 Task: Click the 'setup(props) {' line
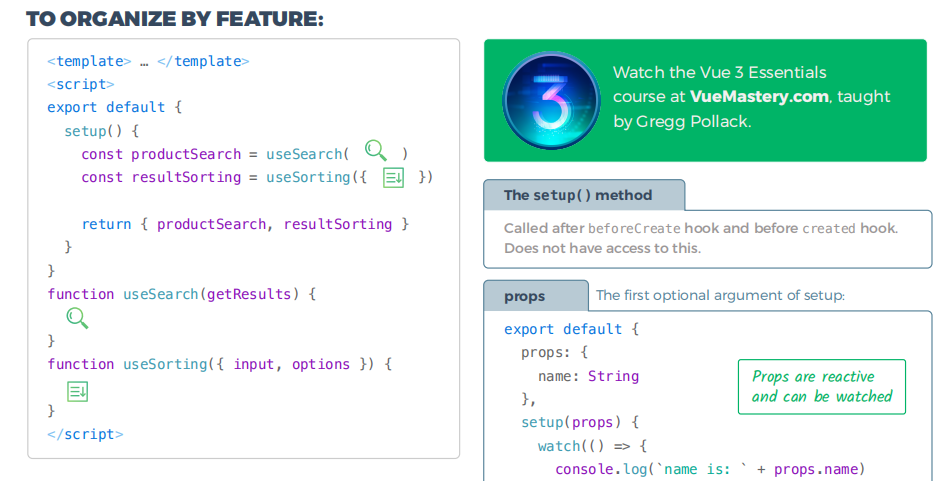coord(580,422)
